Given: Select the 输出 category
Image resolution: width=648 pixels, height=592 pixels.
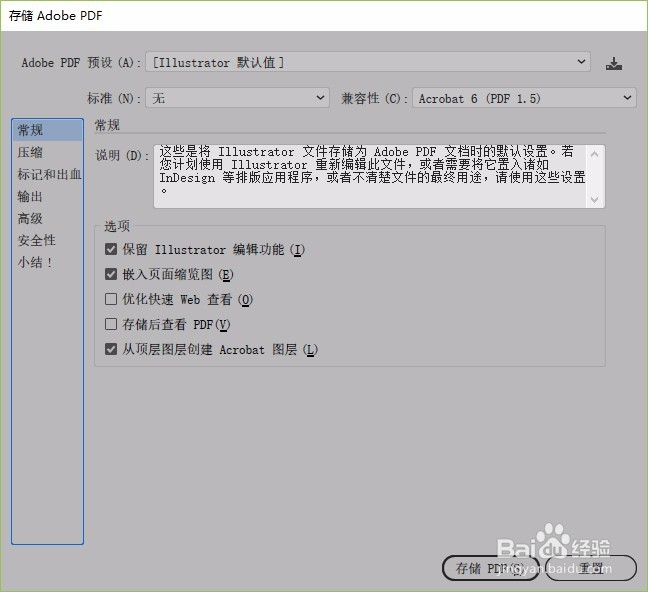Looking at the screenshot, I should coord(48,196).
